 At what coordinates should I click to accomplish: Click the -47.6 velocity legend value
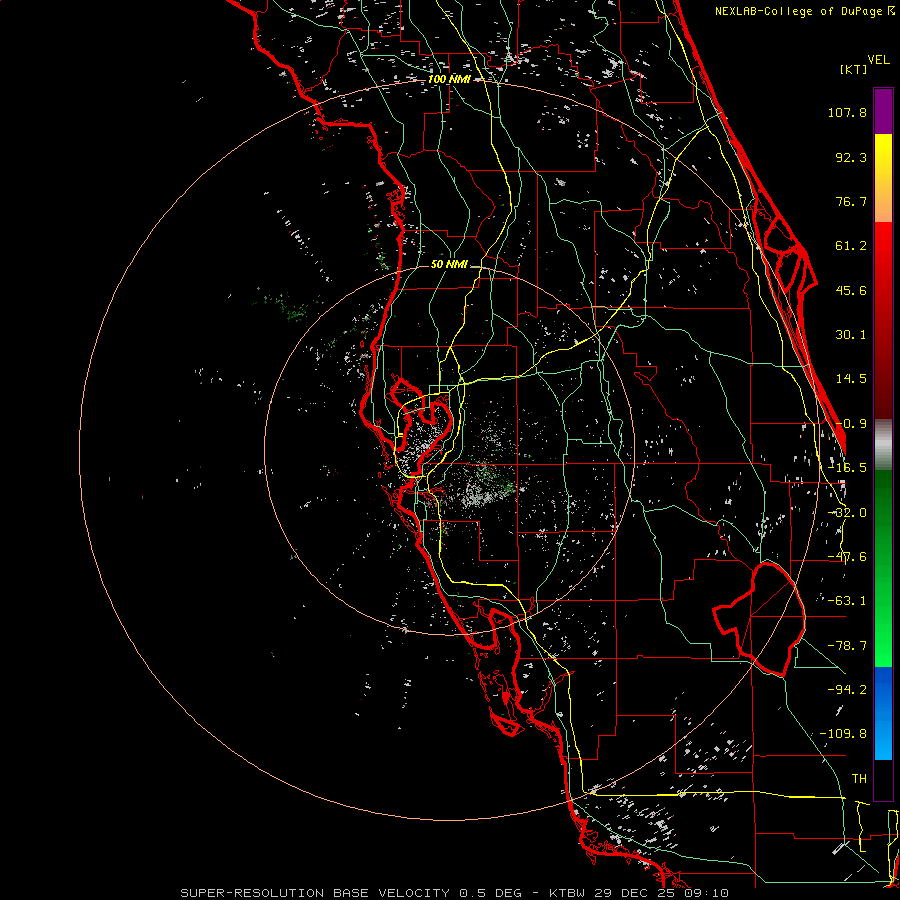click(x=847, y=557)
